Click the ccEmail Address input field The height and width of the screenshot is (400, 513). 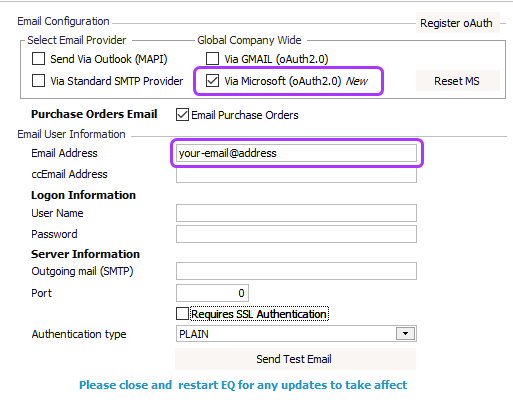(x=296, y=175)
